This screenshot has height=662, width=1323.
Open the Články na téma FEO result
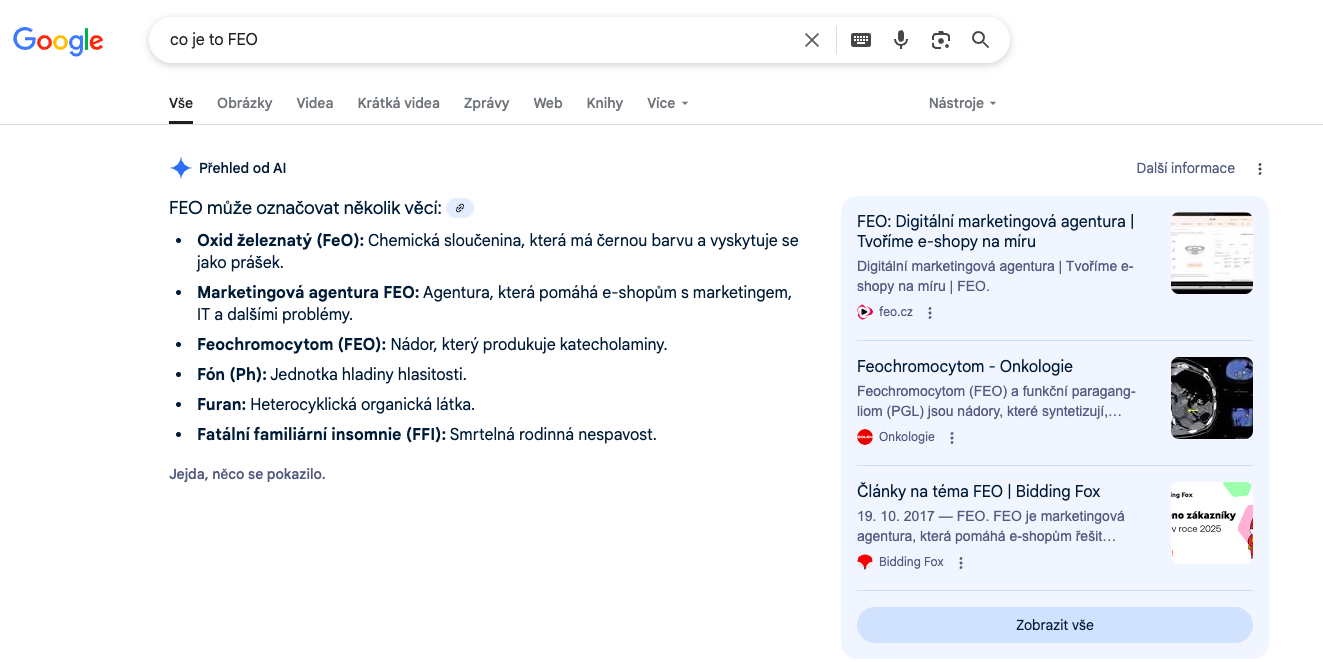[x=978, y=491]
